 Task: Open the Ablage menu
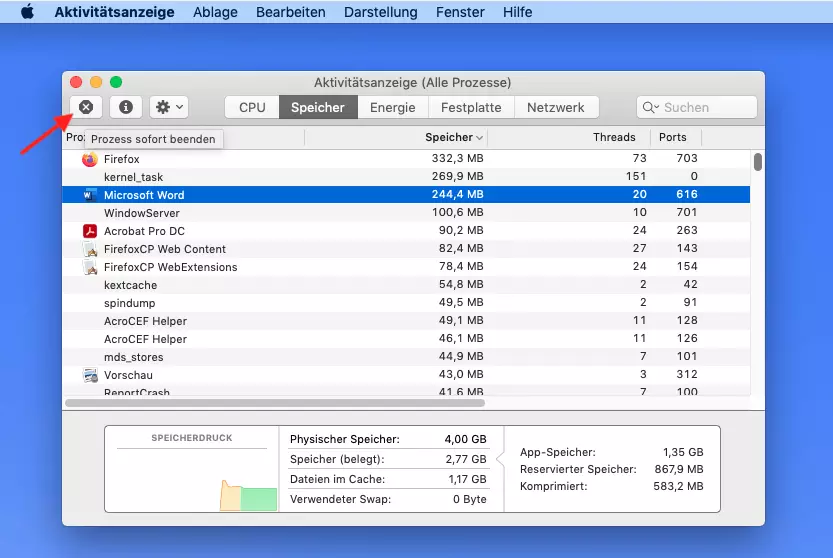click(215, 12)
